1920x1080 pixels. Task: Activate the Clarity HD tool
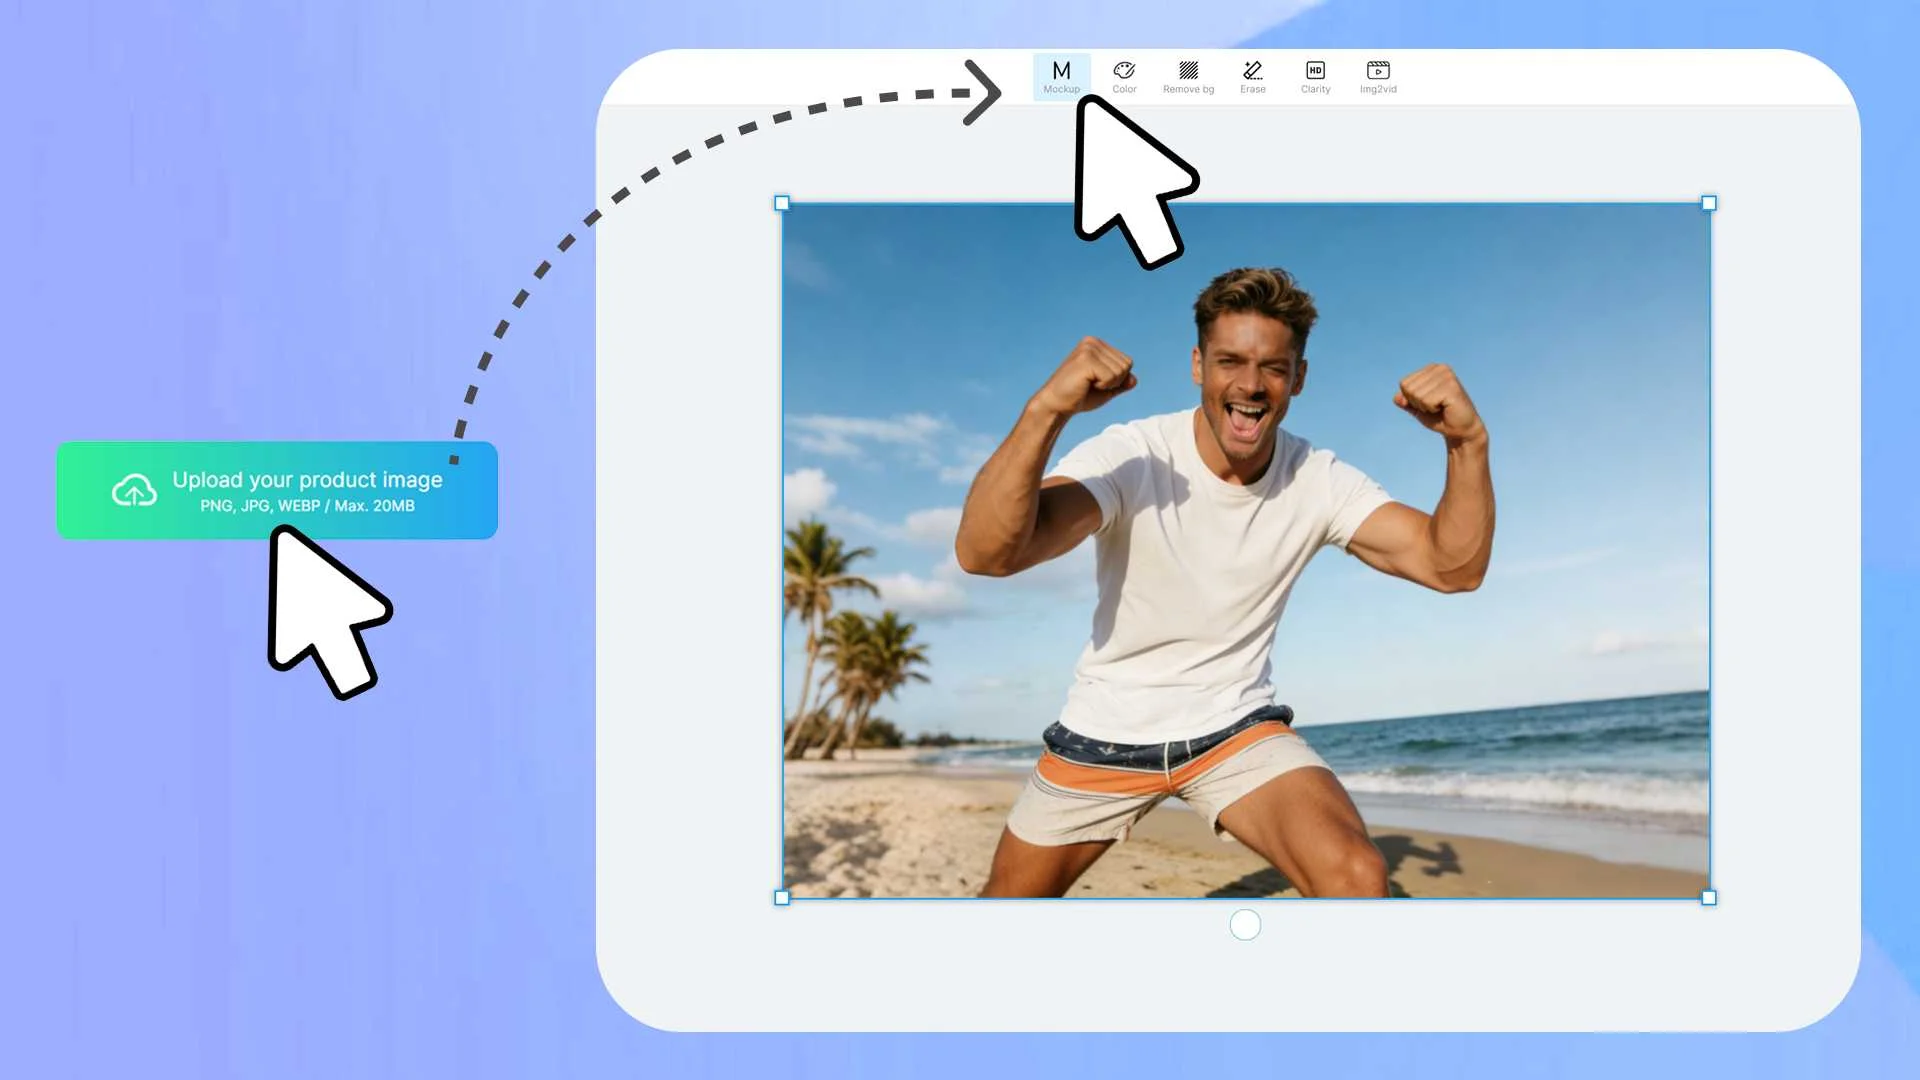[x=1315, y=77]
